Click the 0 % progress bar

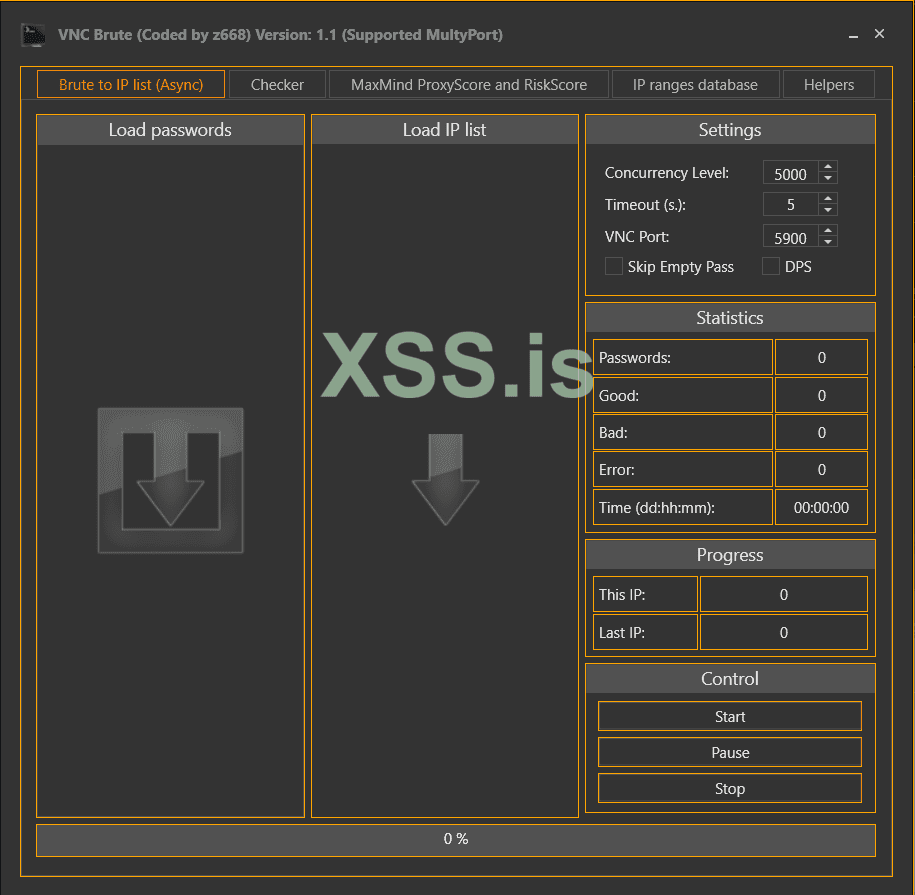456,840
